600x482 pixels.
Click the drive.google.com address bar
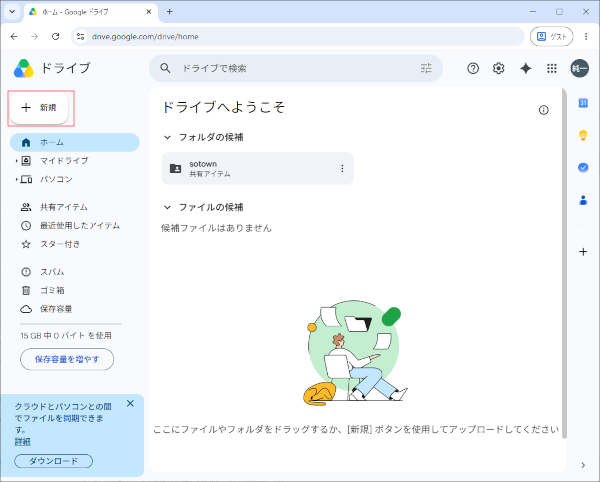coord(298,36)
